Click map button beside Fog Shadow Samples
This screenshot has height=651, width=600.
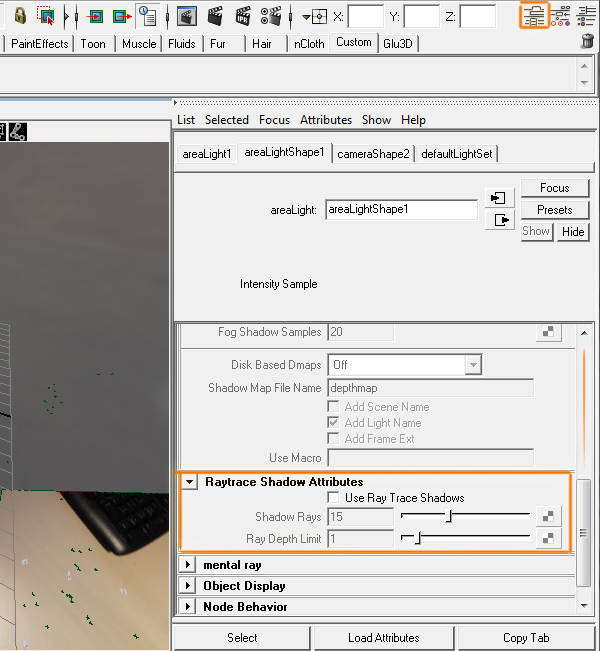pos(548,331)
